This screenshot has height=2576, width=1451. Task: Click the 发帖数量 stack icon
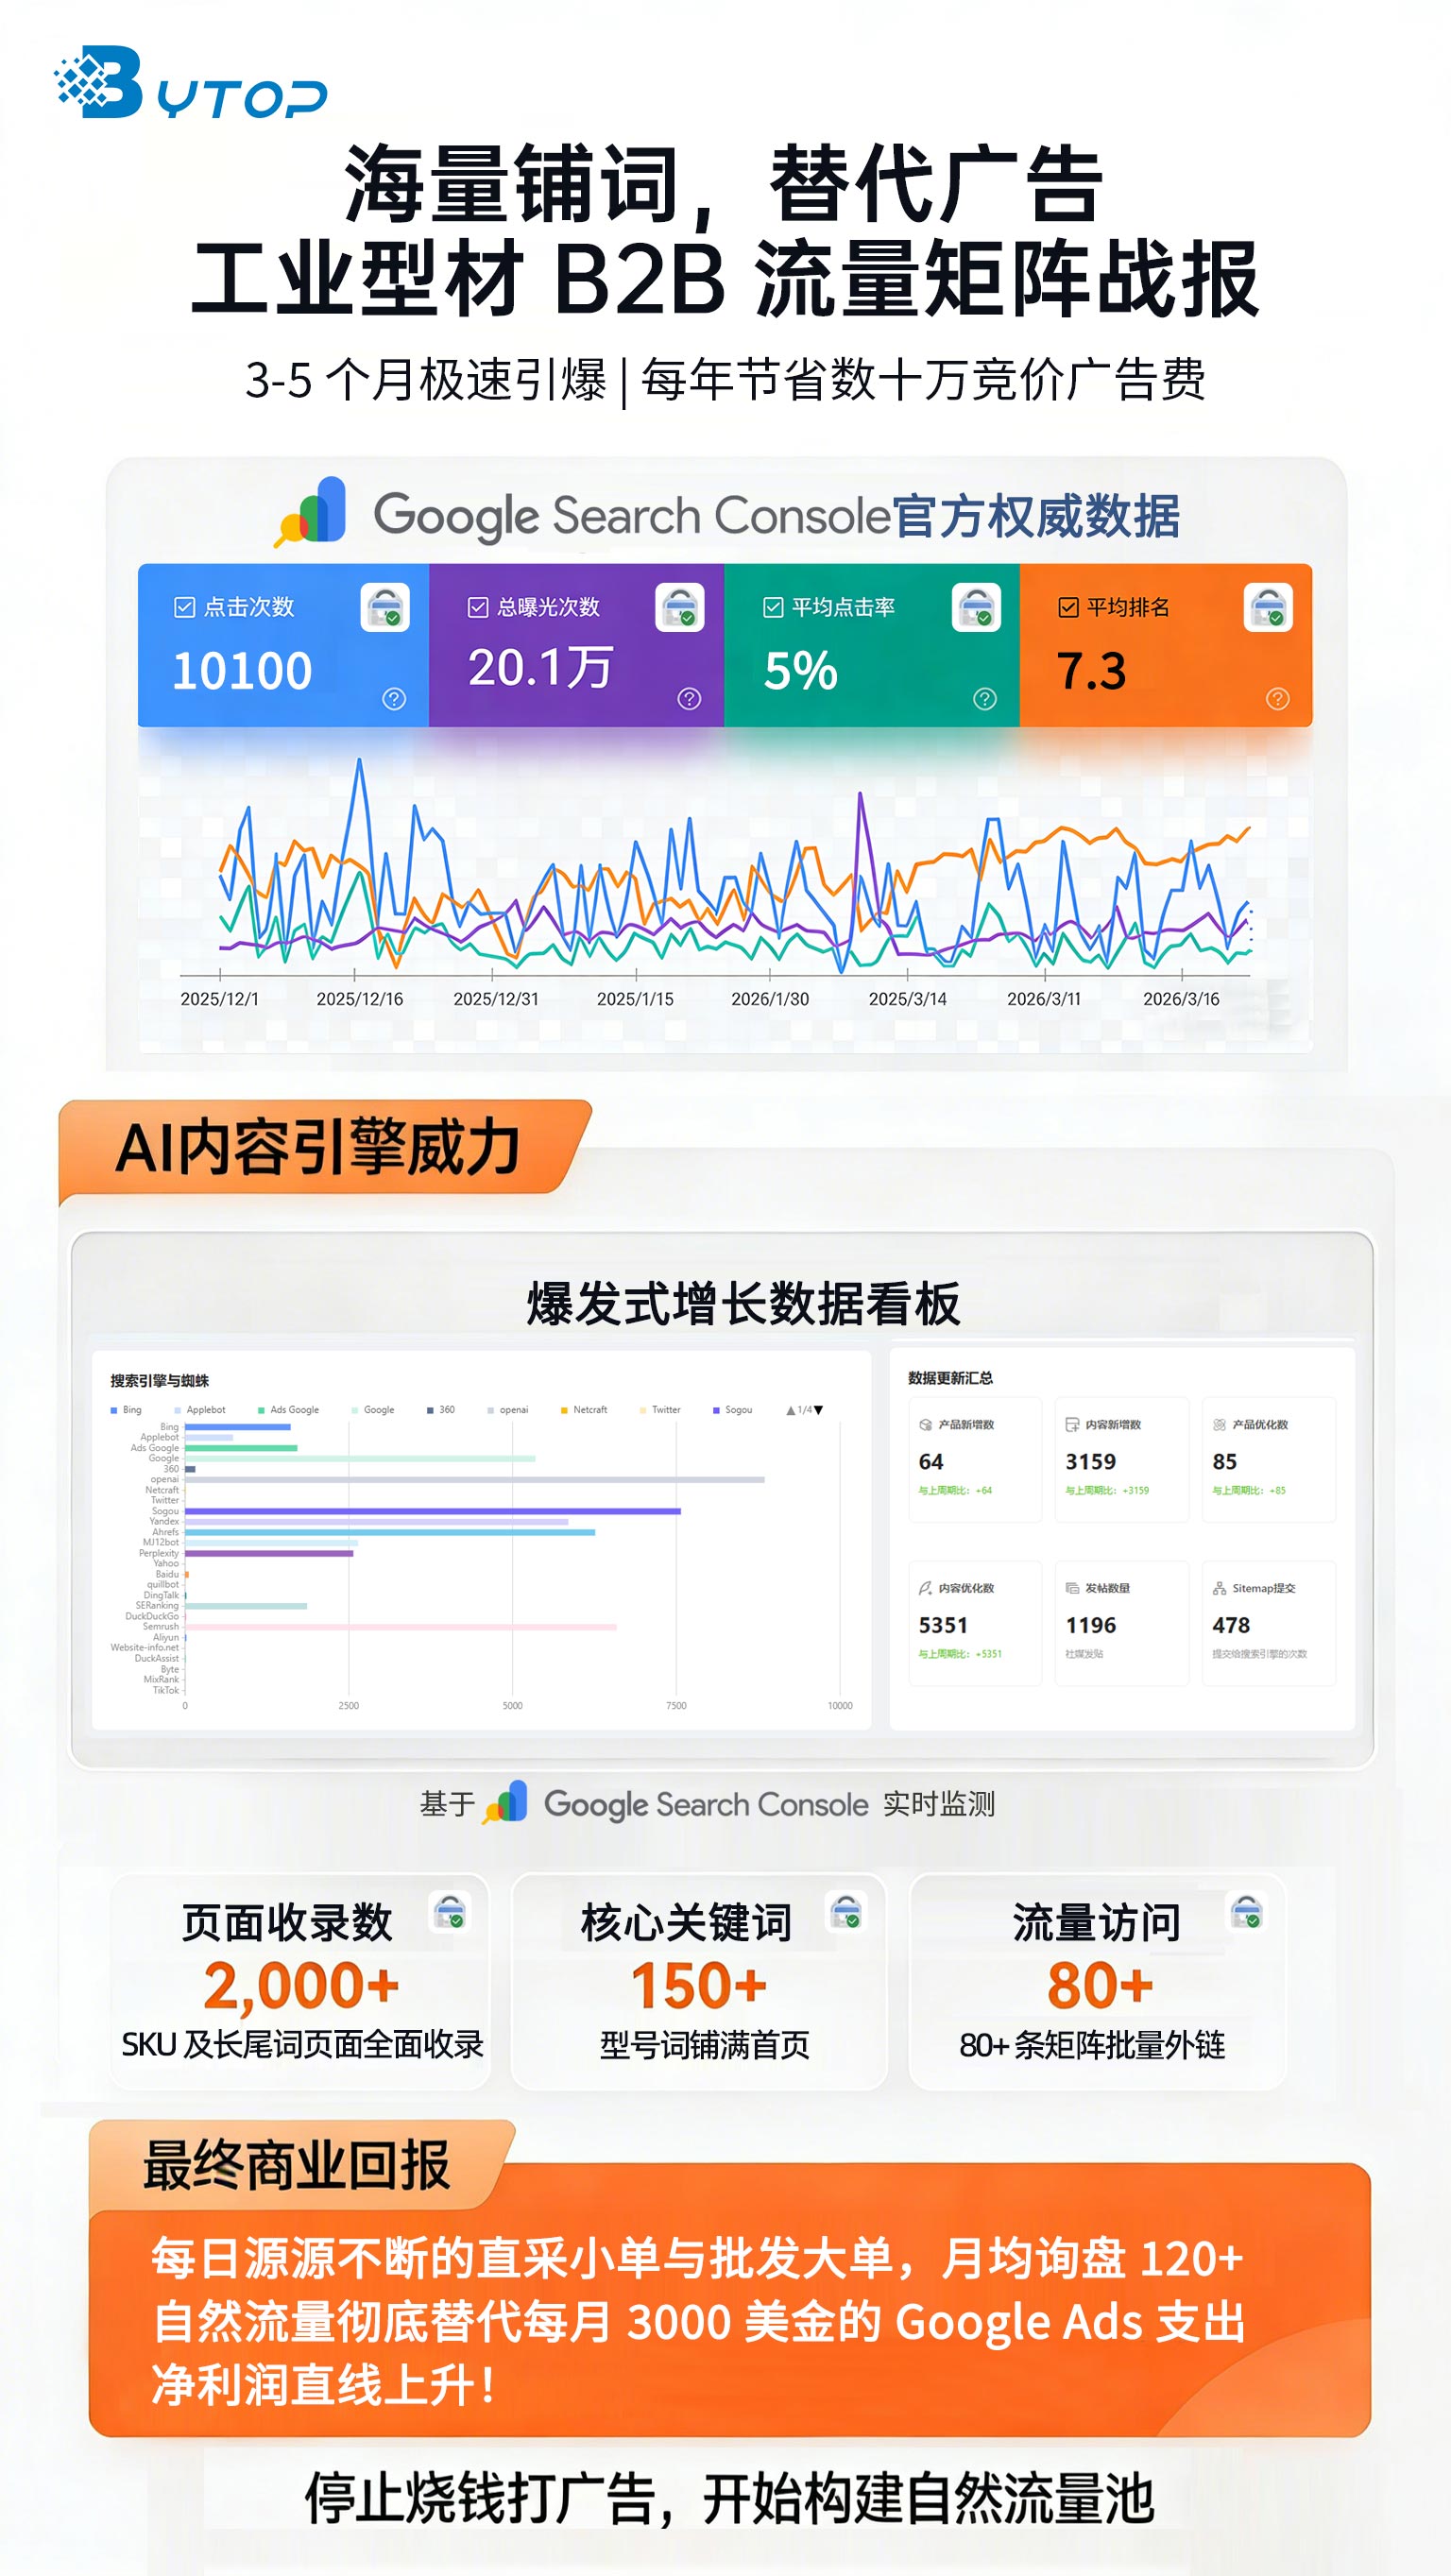[1072, 1588]
